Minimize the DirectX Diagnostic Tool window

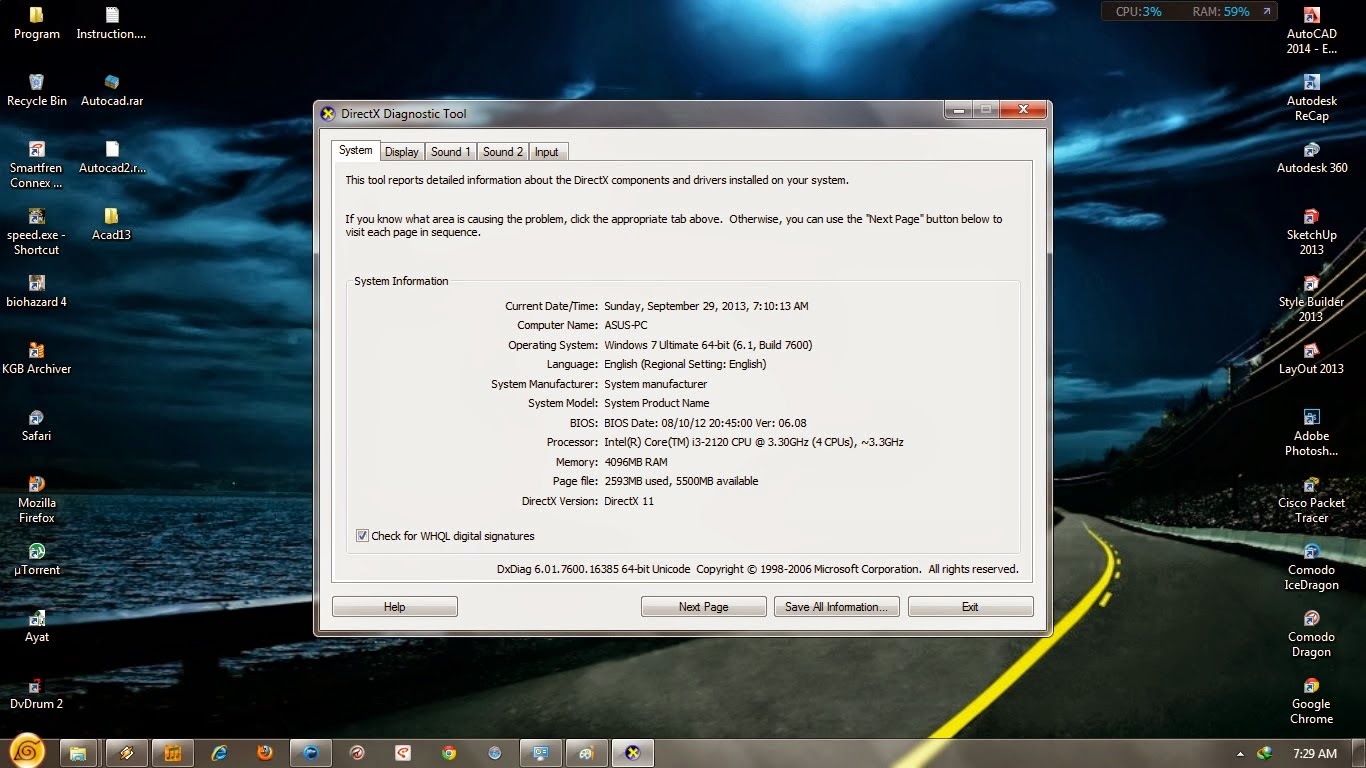[x=959, y=109]
